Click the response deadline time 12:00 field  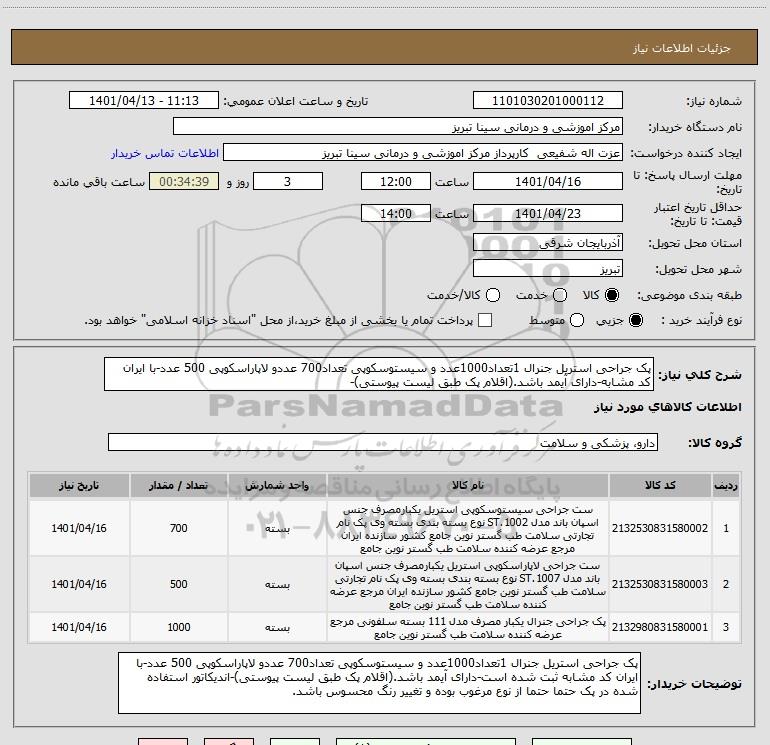396,181
